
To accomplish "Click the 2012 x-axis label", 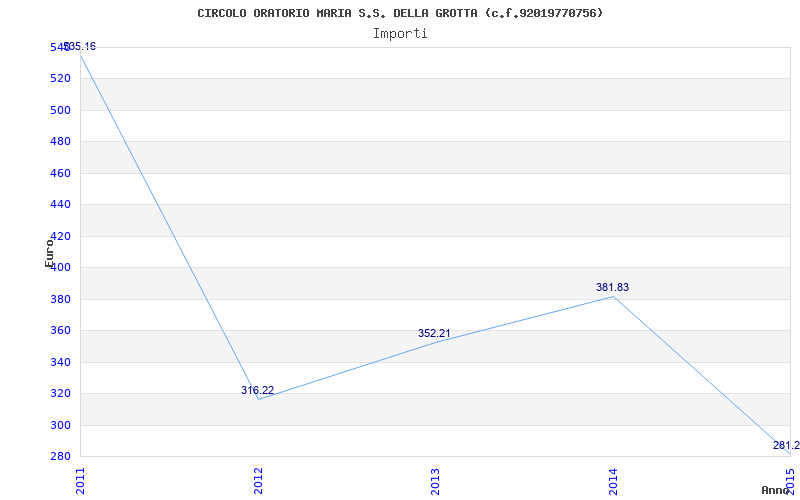I will pyautogui.click(x=258, y=481).
